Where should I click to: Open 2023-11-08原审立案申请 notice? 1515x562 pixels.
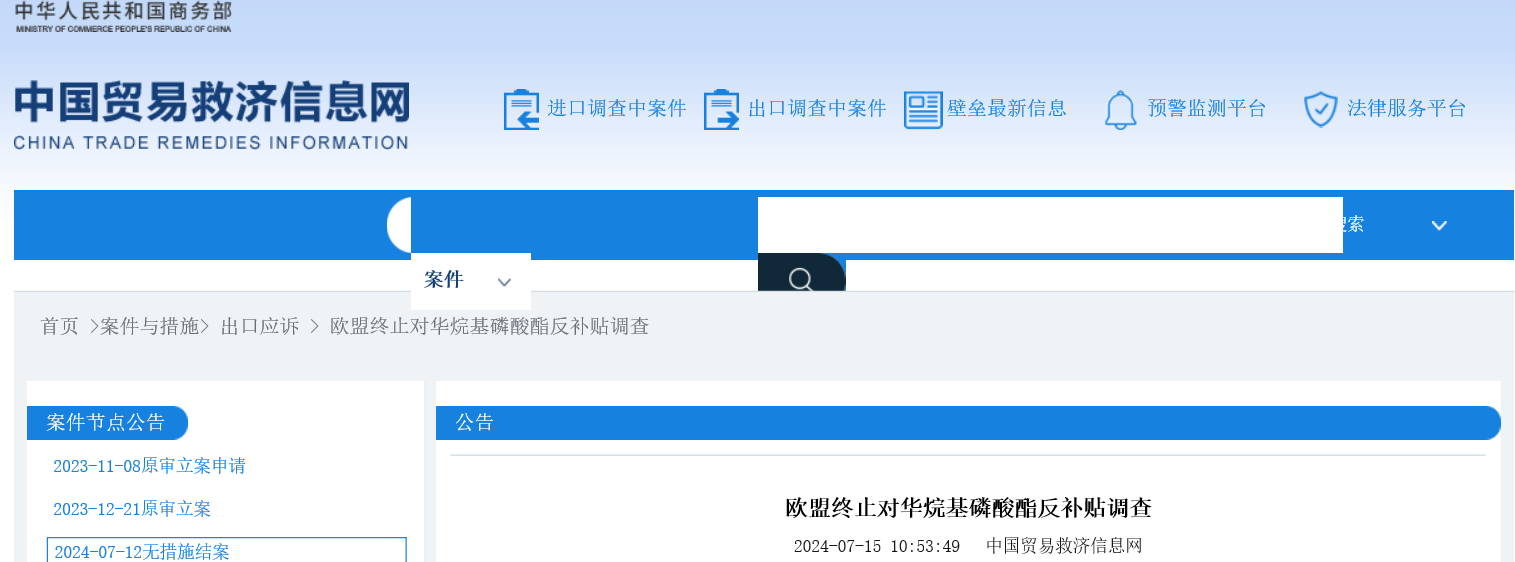[149, 466]
